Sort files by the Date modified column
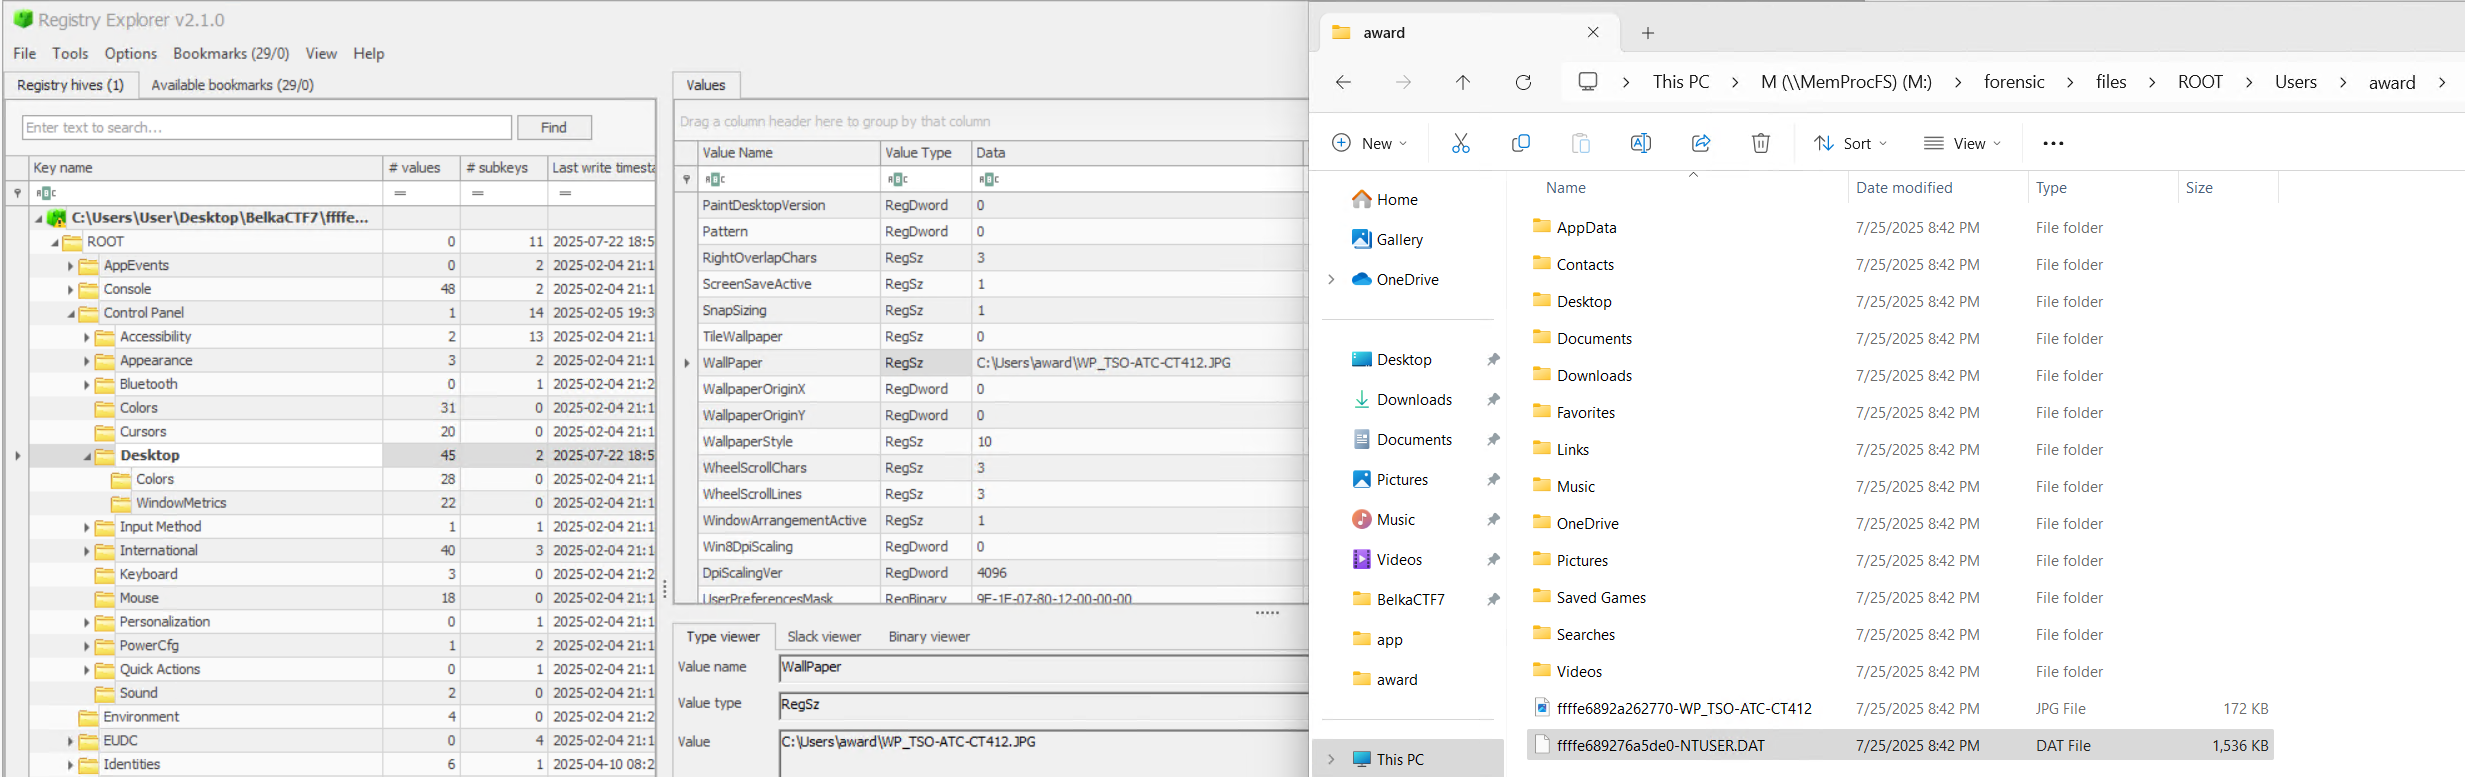Image resolution: width=2465 pixels, height=777 pixels. coord(1904,188)
